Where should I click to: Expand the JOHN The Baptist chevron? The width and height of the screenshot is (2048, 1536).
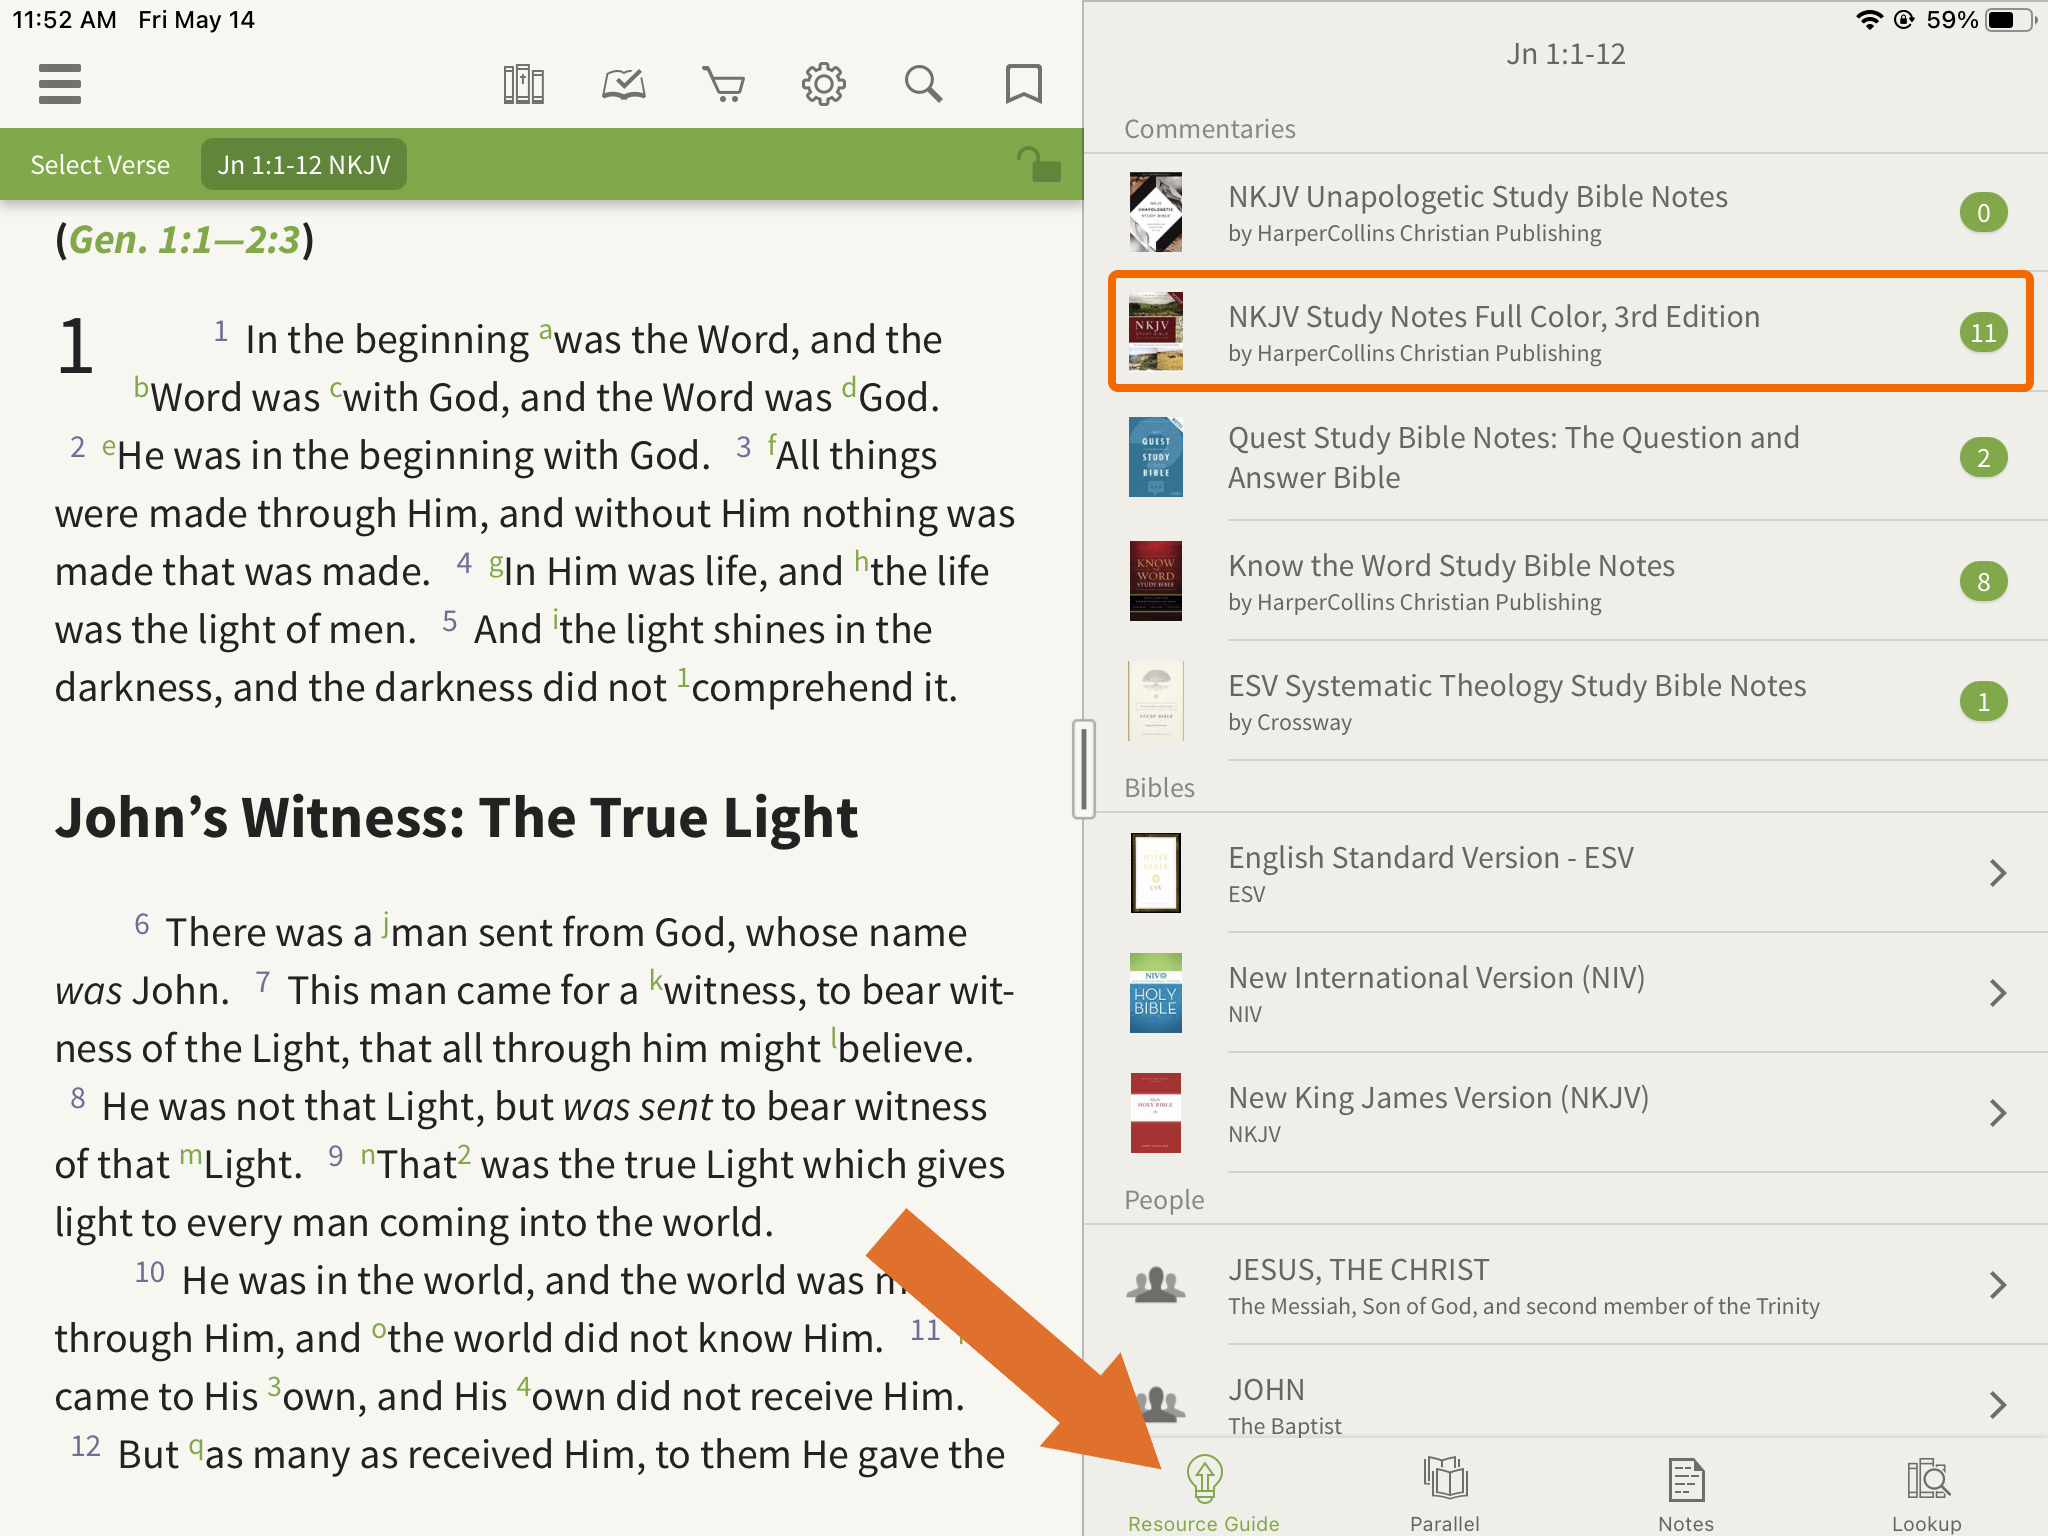point(1997,1405)
